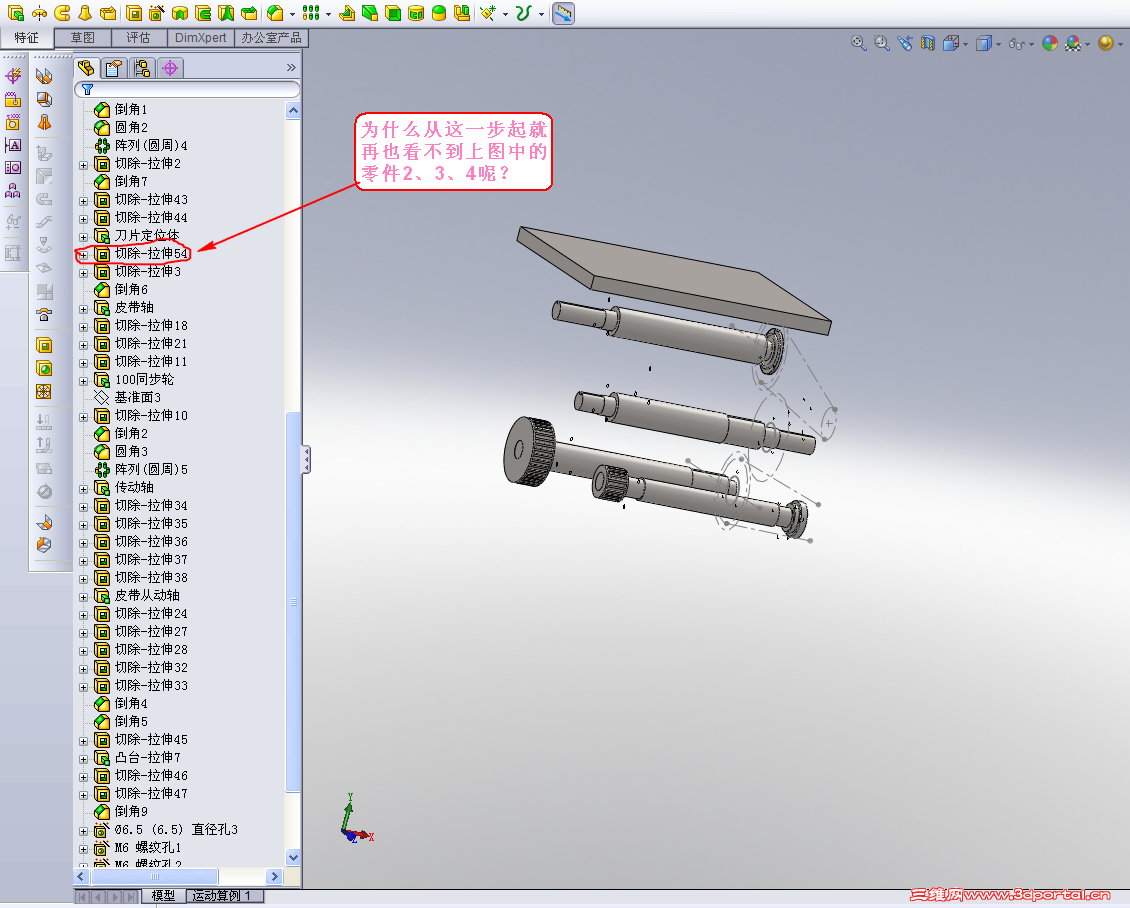Open the display style dropdown arrow
The width and height of the screenshot is (1130, 908).
click(x=998, y=43)
